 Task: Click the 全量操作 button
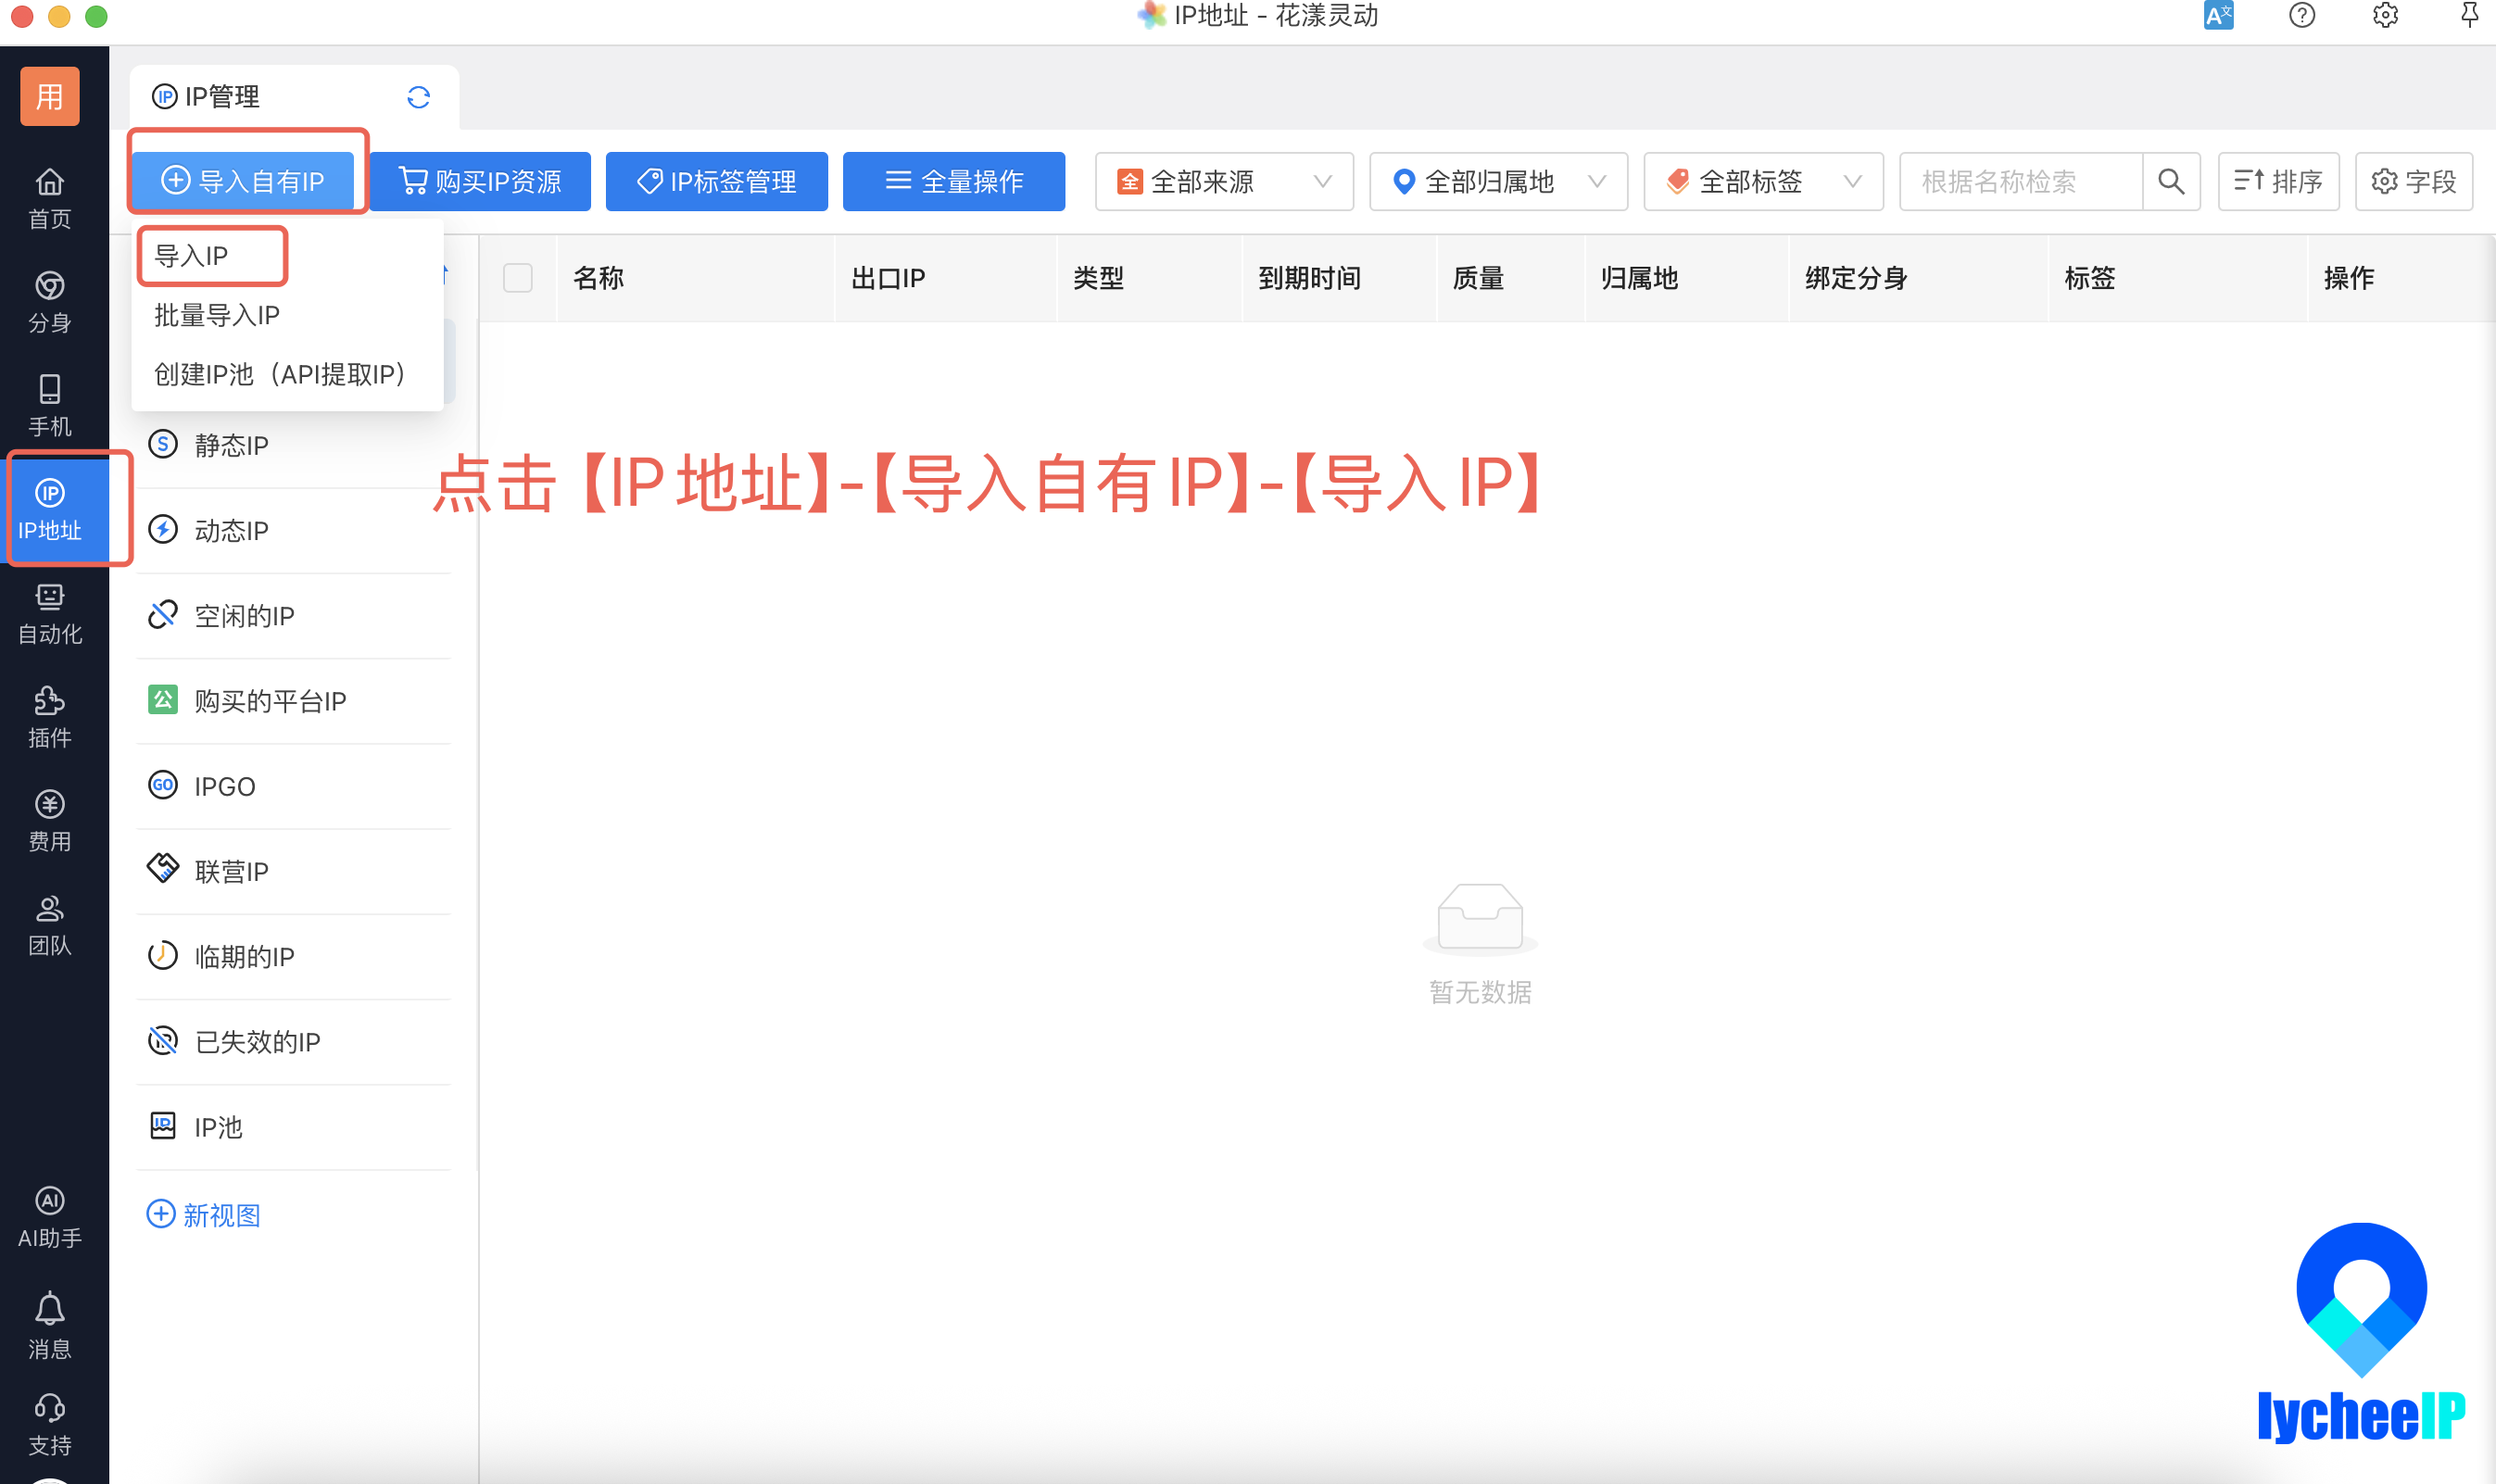[954, 181]
